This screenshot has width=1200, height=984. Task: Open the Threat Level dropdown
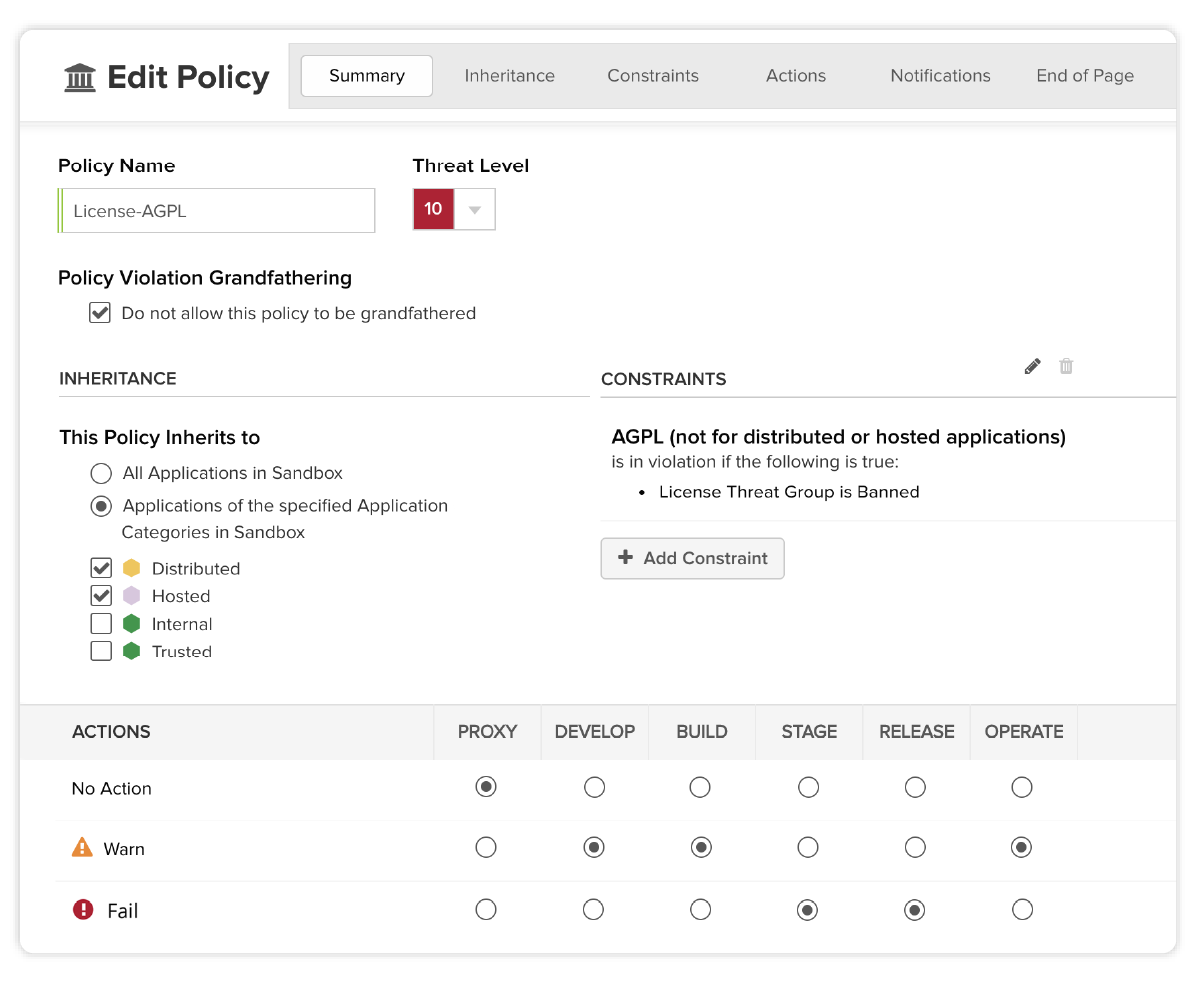click(x=477, y=209)
